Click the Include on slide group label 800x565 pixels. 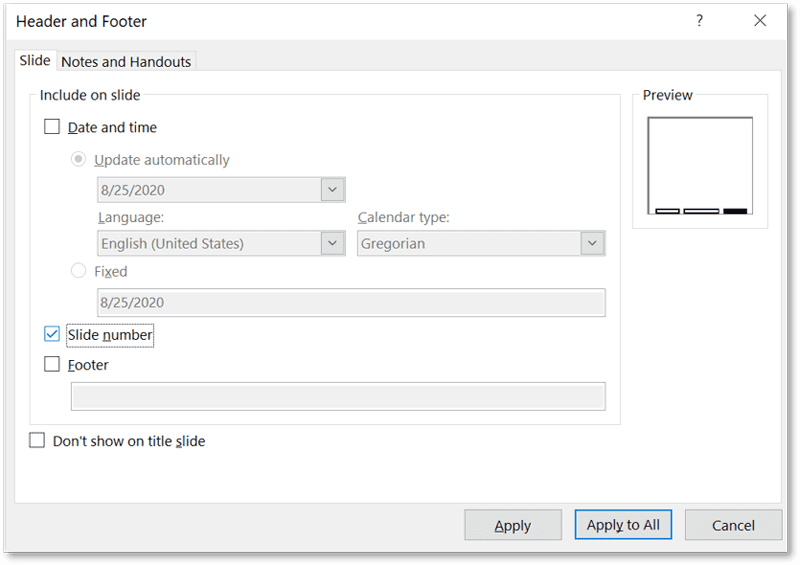pos(90,95)
